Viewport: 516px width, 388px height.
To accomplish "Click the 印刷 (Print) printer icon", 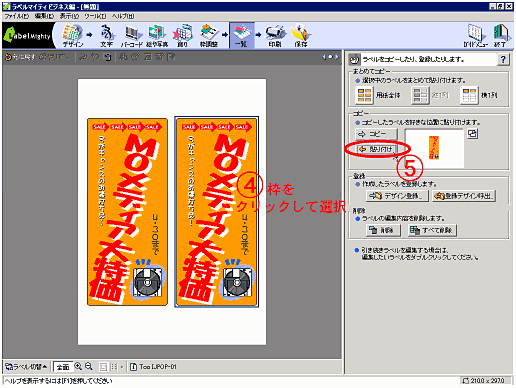I will [x=275, y=35].
